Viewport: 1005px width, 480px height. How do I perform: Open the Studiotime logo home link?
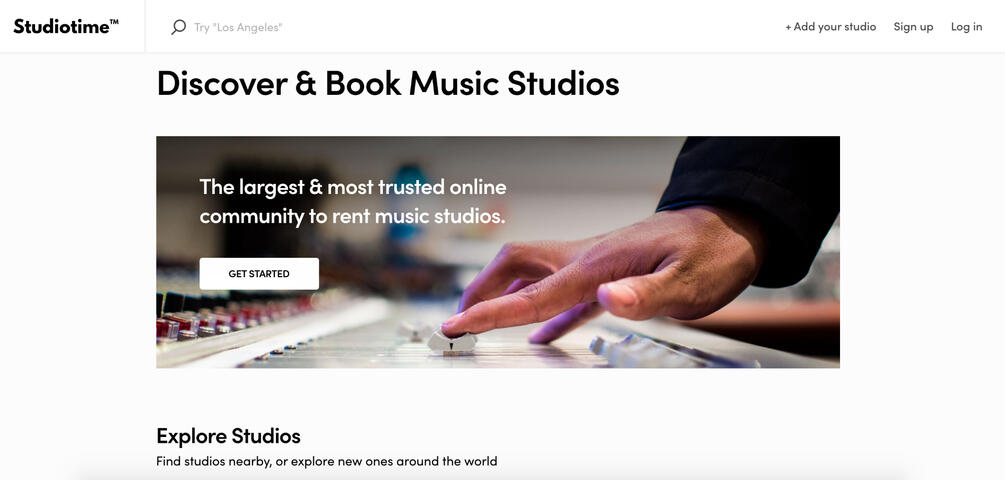[66, 26]
